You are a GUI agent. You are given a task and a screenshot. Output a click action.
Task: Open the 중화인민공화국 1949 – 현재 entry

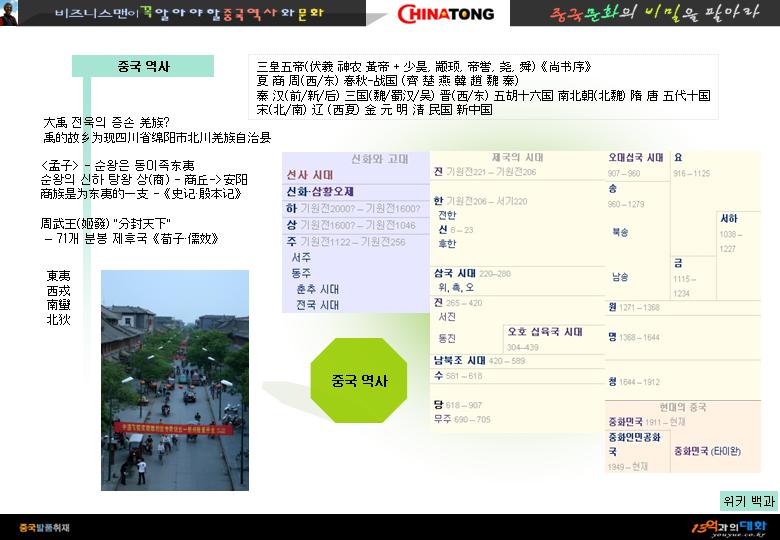[x=634, y=451]
